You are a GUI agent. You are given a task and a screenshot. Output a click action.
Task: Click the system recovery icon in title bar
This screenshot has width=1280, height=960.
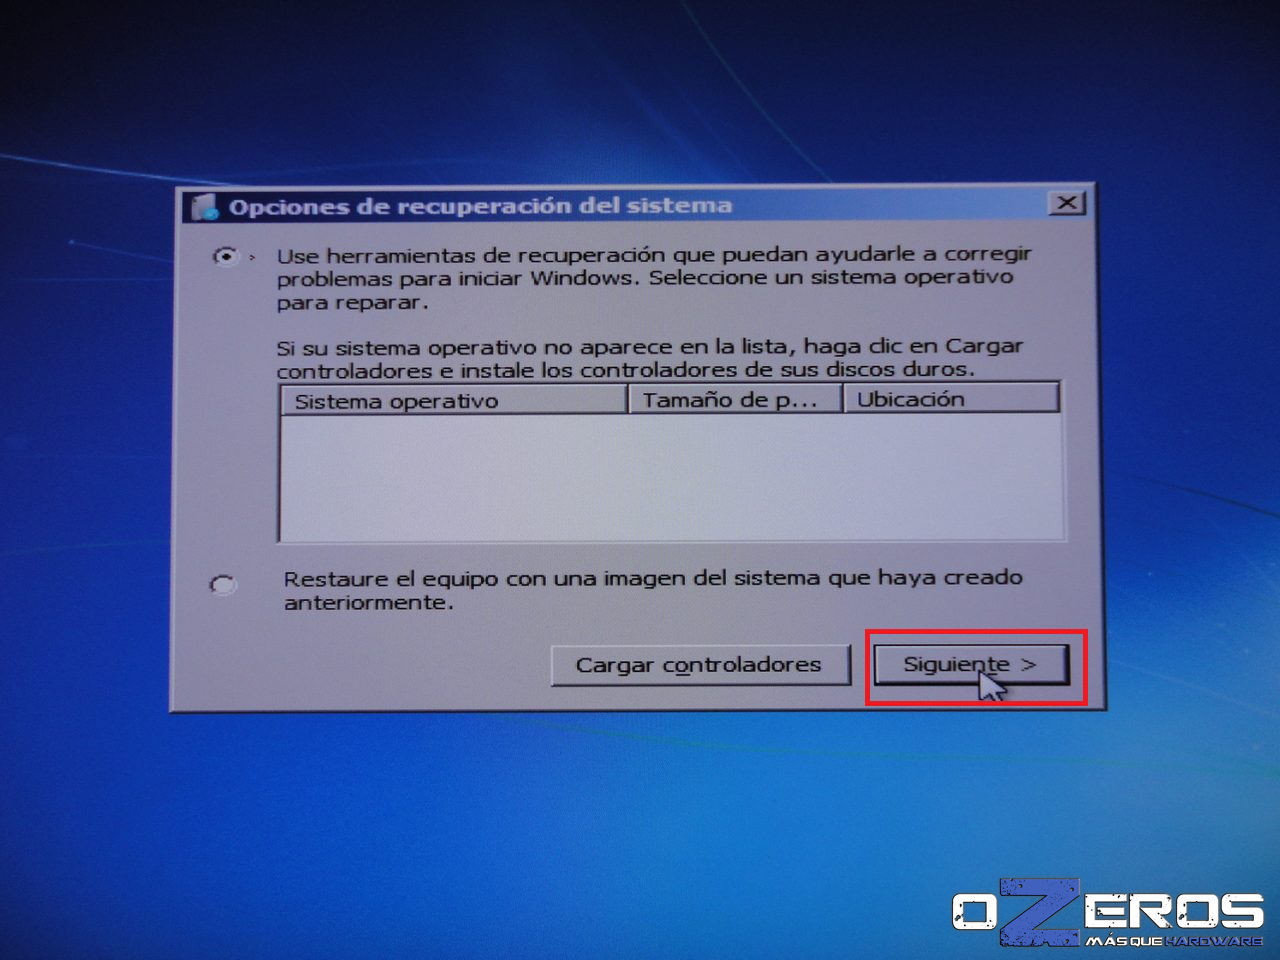(x=205, y=207)
